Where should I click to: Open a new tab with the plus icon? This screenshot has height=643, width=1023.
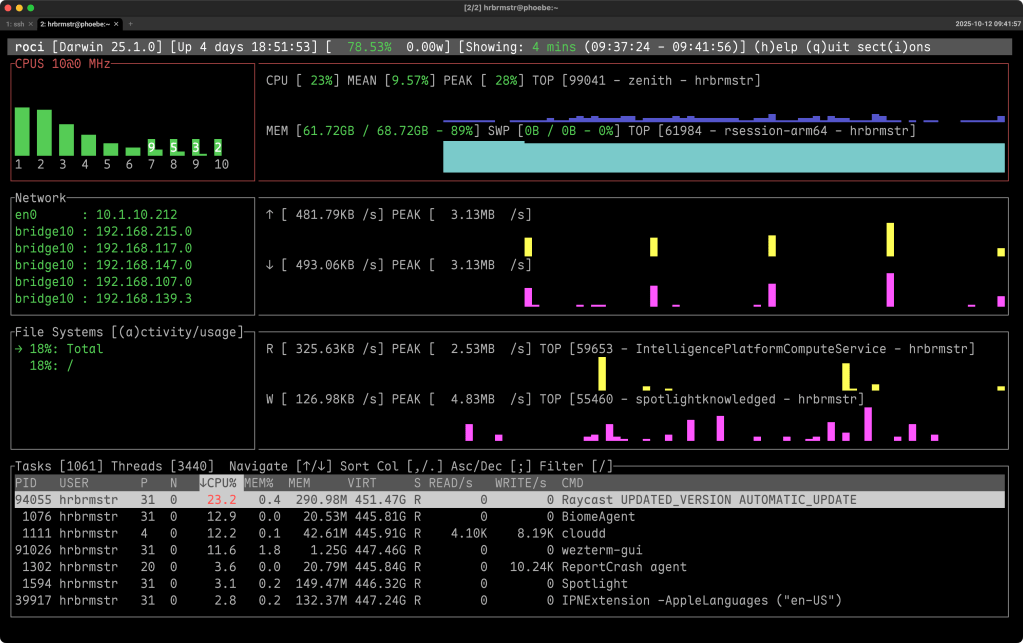coord(130,23)
